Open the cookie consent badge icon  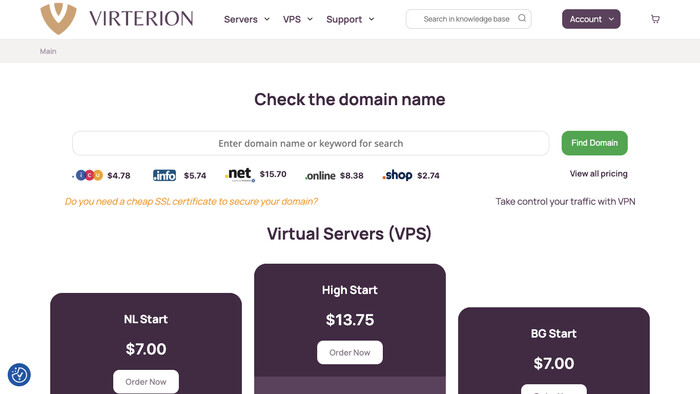pyautogui.click(x=19, y=374)
